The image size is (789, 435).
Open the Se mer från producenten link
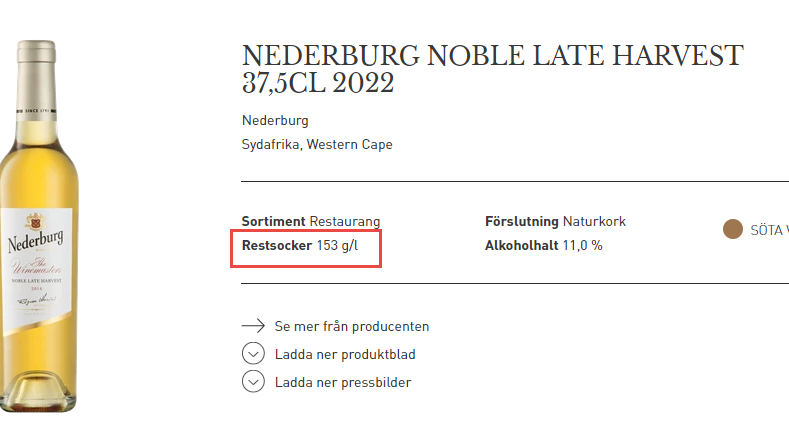pos(352,326)
